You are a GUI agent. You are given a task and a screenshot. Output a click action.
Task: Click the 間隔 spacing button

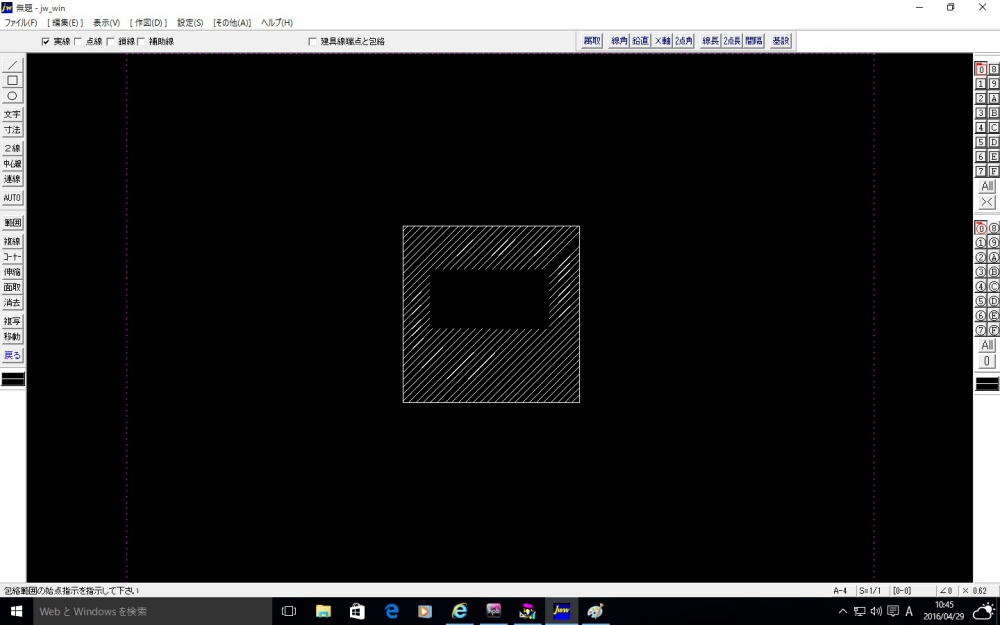coord(754,41)
